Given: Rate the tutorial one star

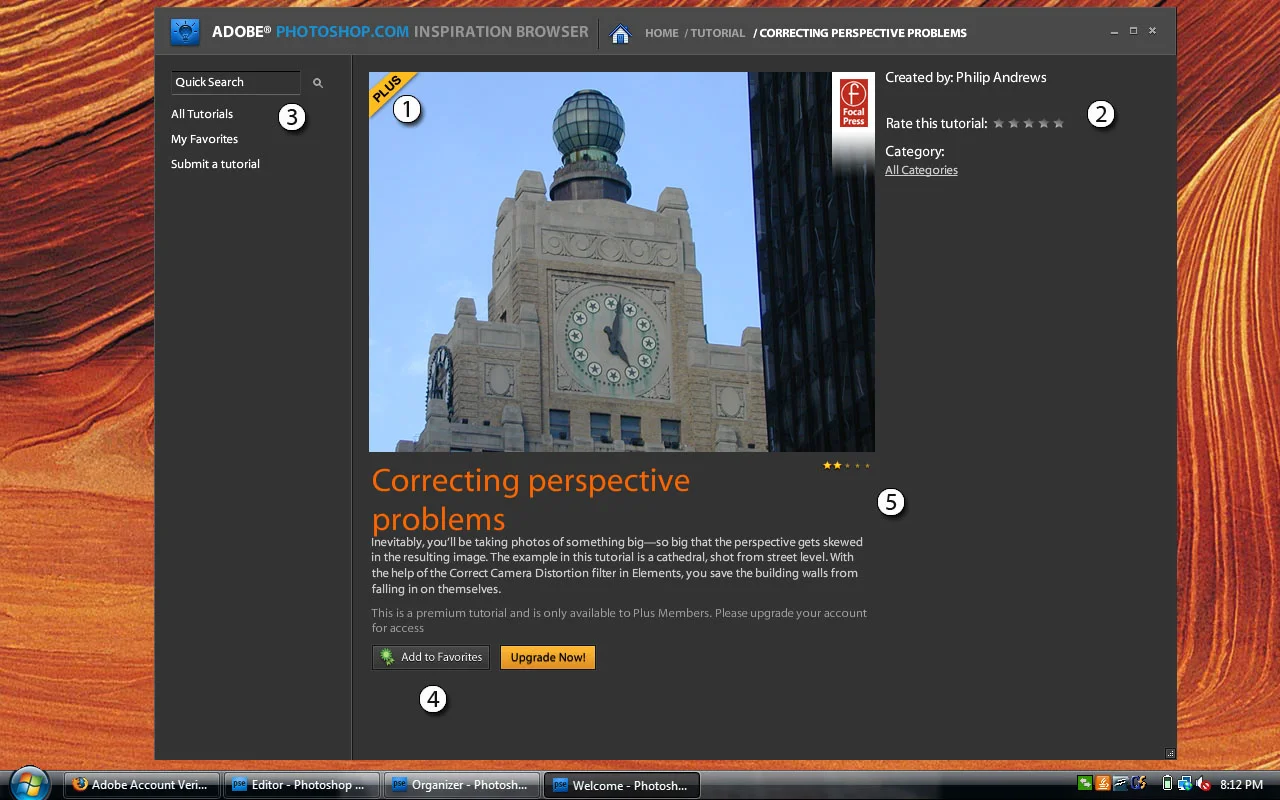Looking at the screenshot, I should (998, 124).
